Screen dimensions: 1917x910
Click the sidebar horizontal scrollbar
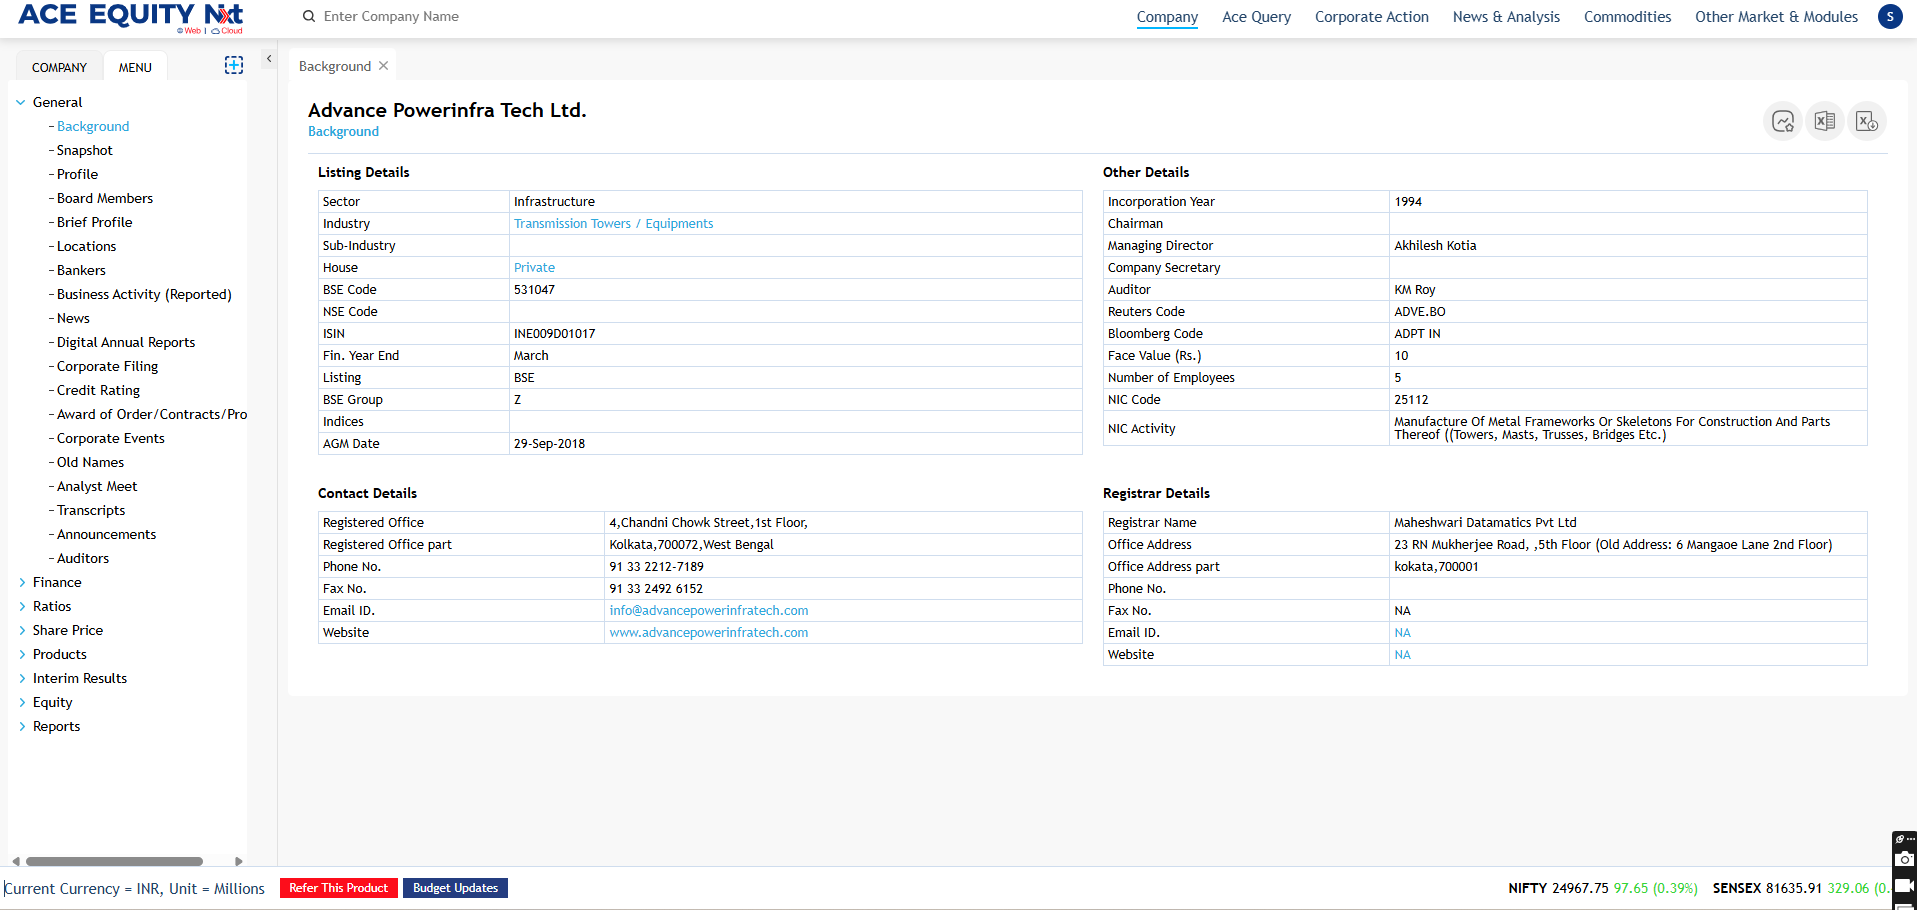coord(114,861)
